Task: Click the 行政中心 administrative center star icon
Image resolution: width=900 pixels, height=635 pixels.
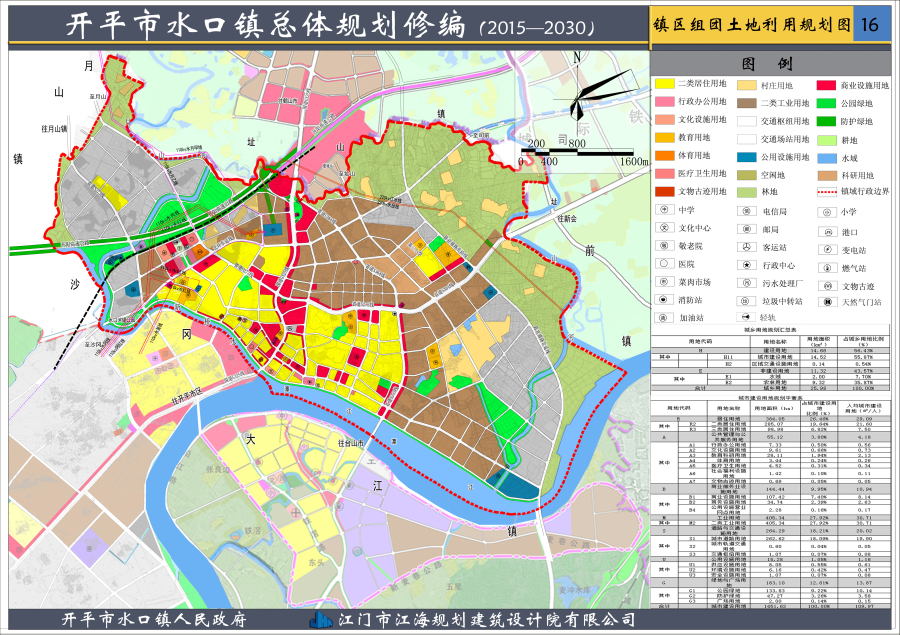Action: click(x=746, y=263)
